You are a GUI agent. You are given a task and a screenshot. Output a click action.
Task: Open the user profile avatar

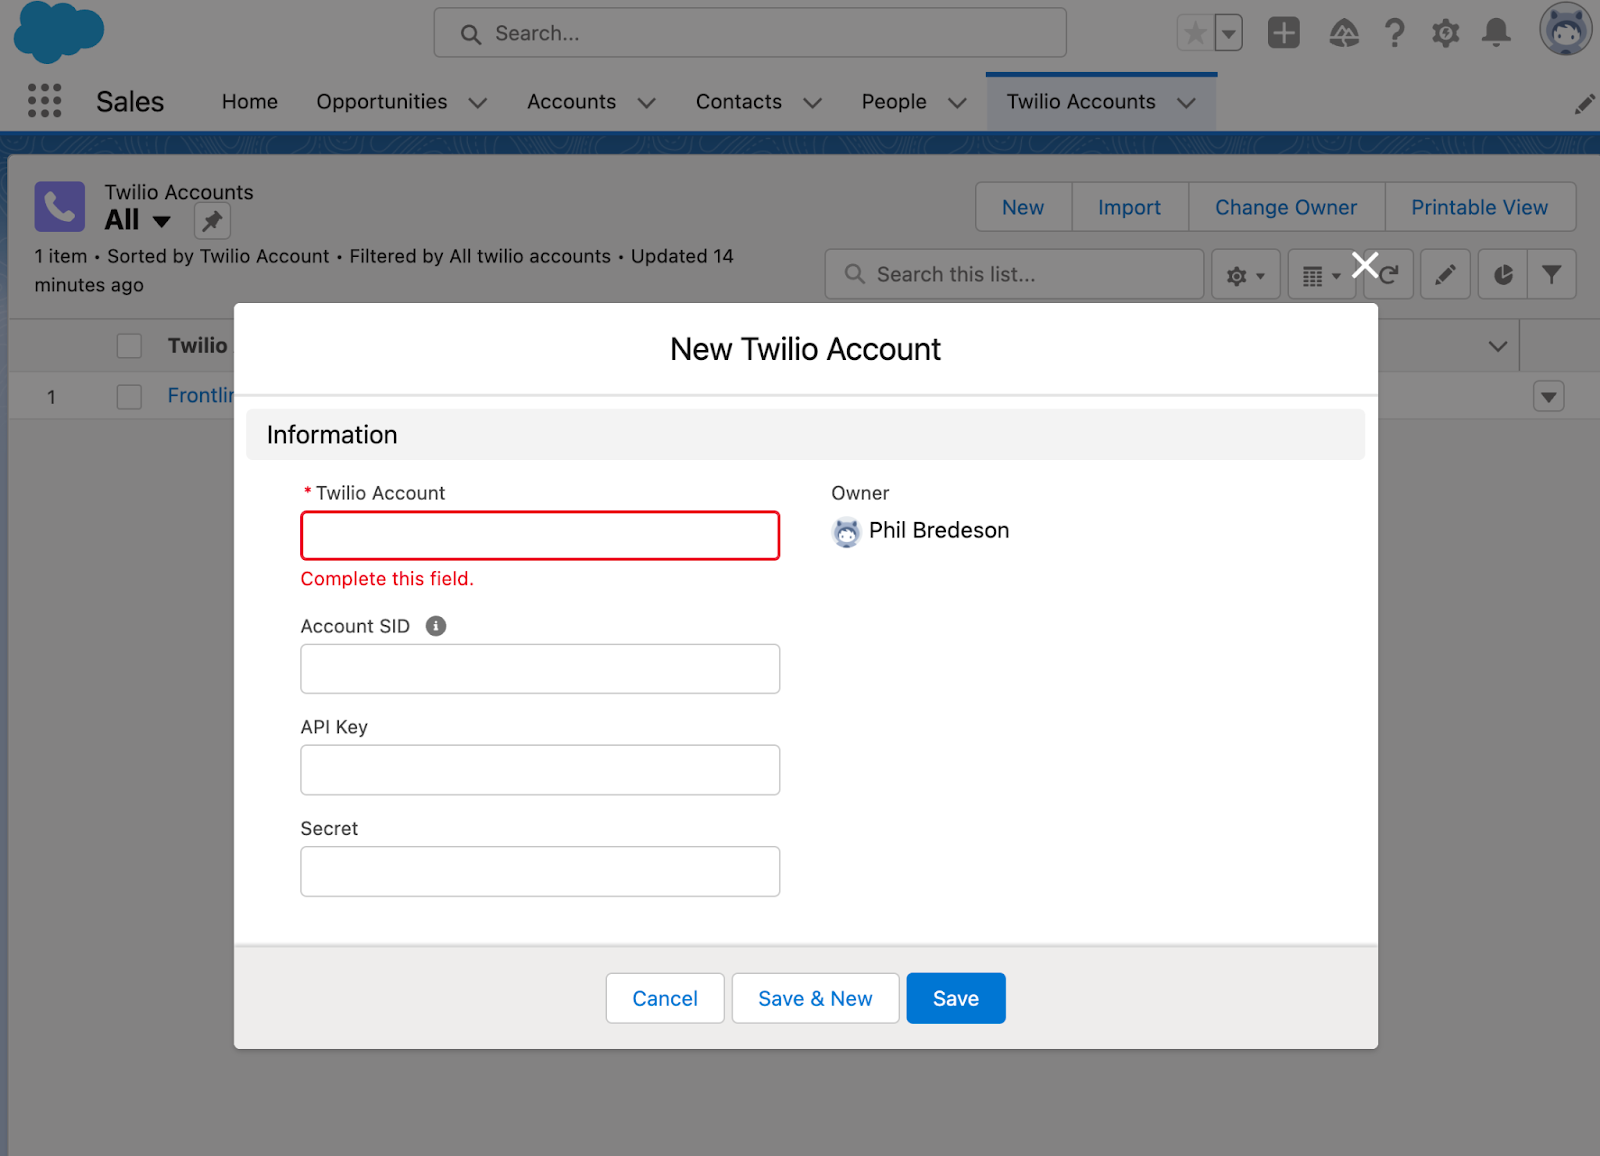(1565, 30)
